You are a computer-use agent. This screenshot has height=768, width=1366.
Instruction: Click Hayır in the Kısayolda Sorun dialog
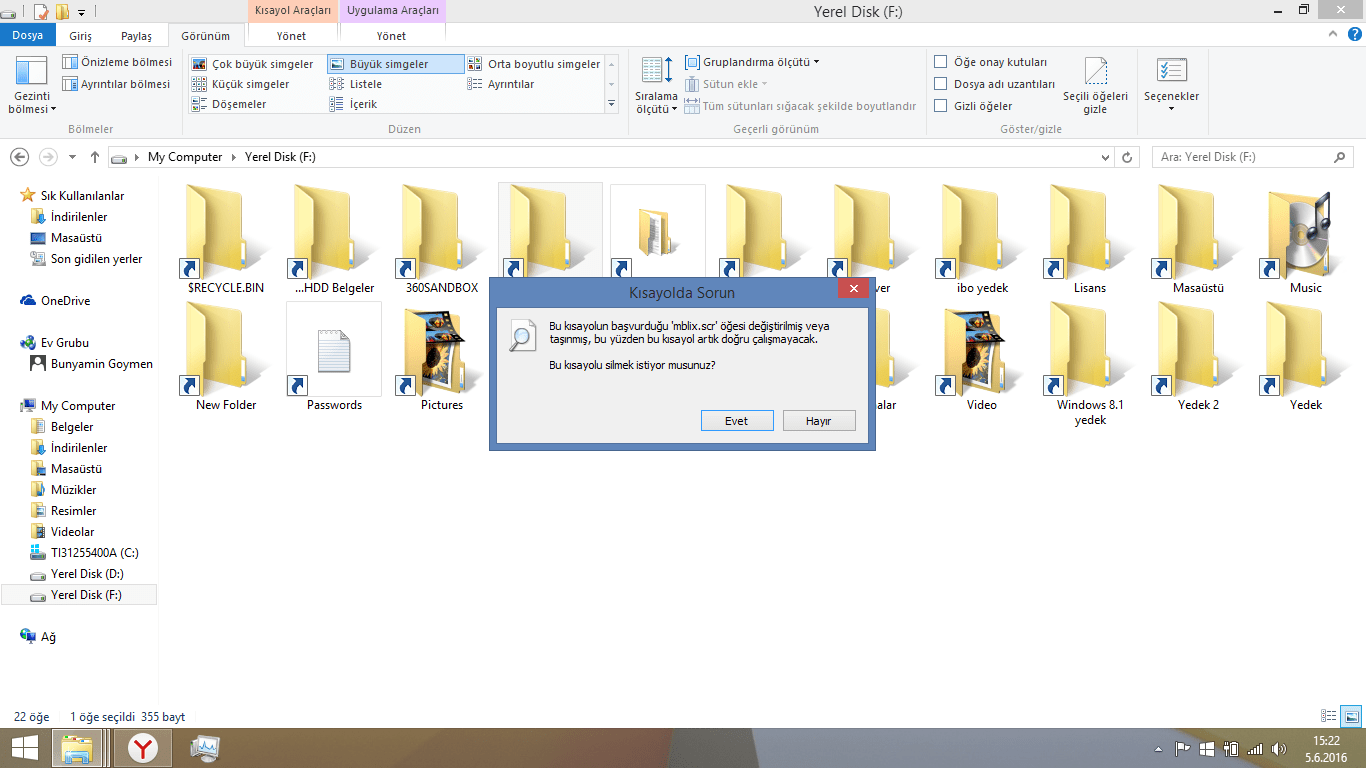(819, 421)
